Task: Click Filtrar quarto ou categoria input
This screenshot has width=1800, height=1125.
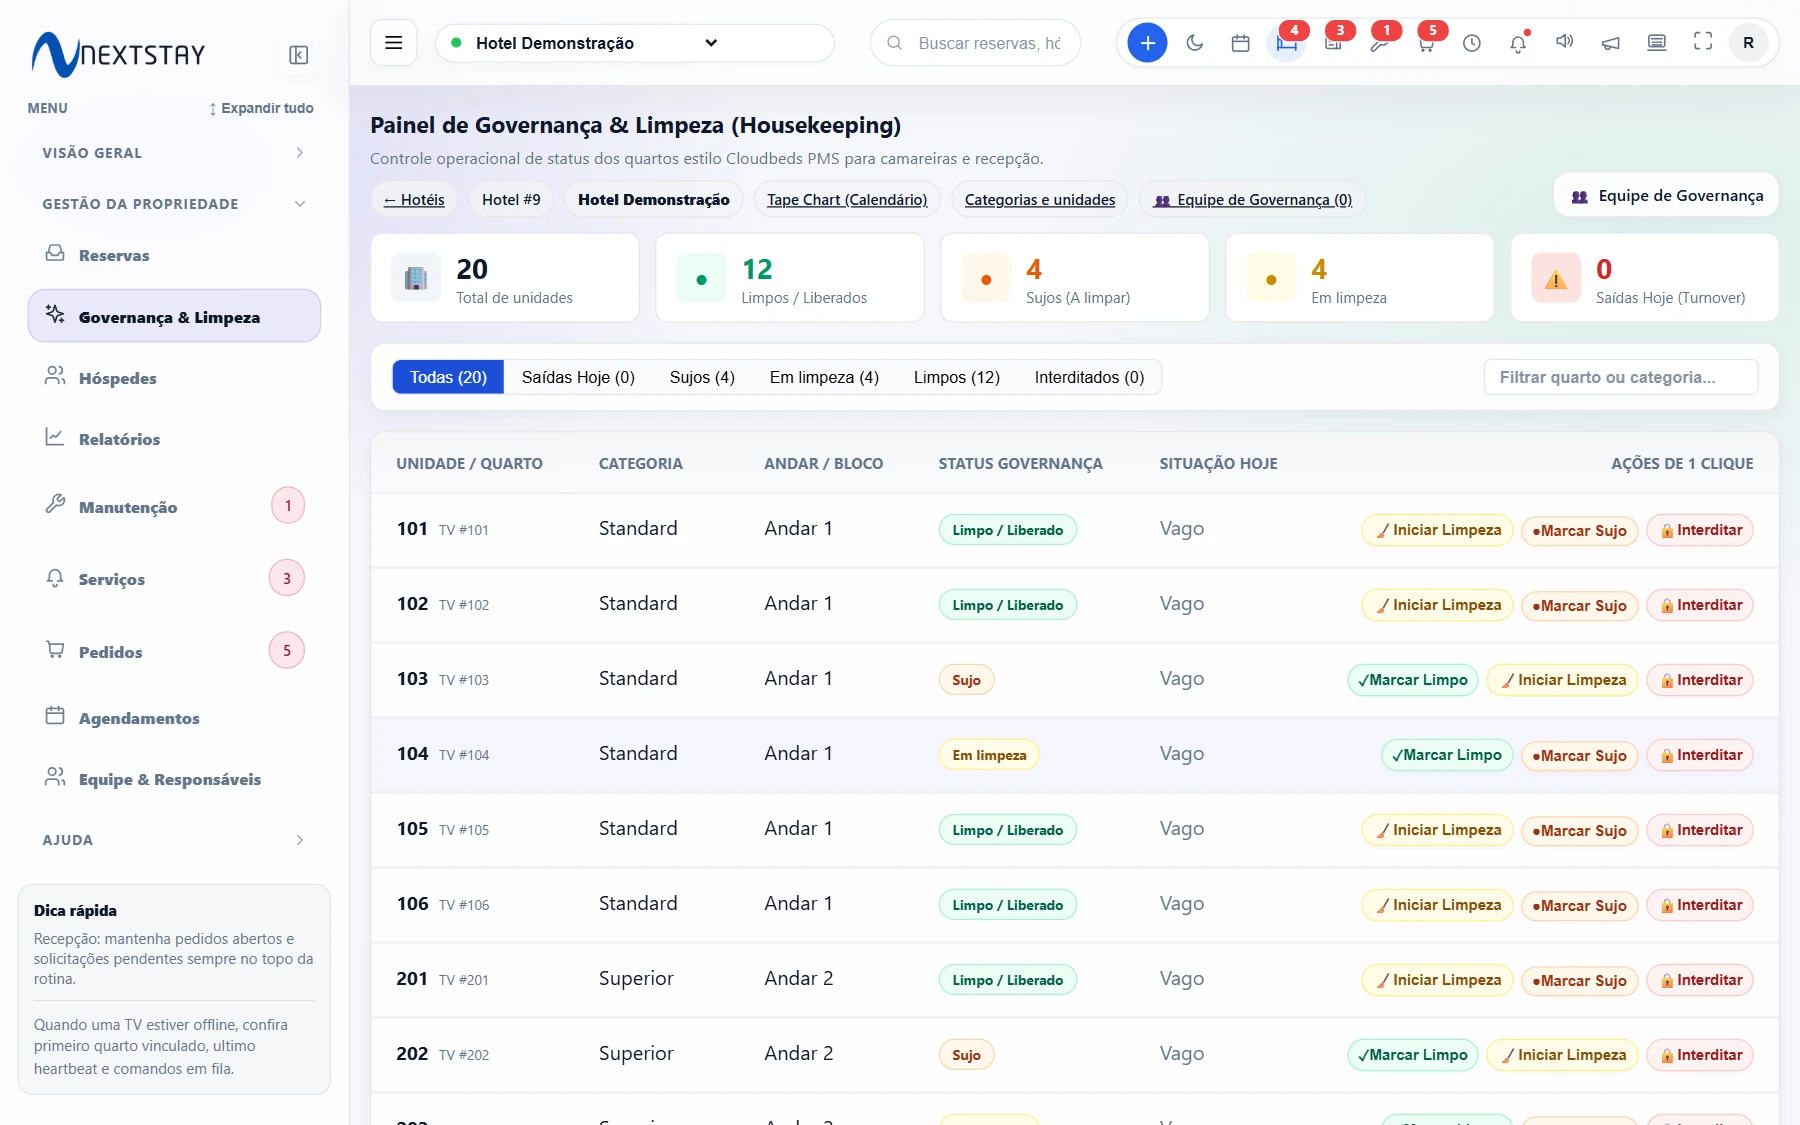Action: click(x=1621, y=377)
